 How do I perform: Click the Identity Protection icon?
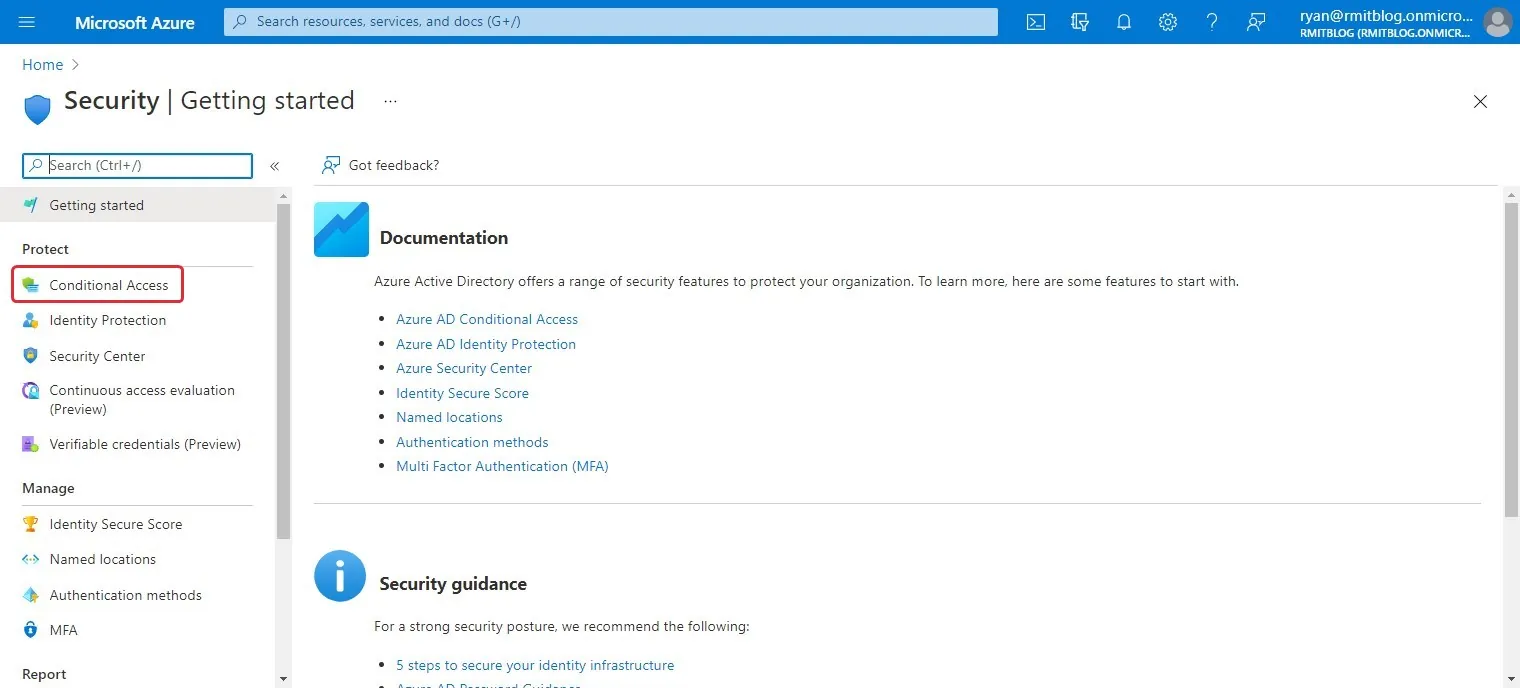coord(31,320)
